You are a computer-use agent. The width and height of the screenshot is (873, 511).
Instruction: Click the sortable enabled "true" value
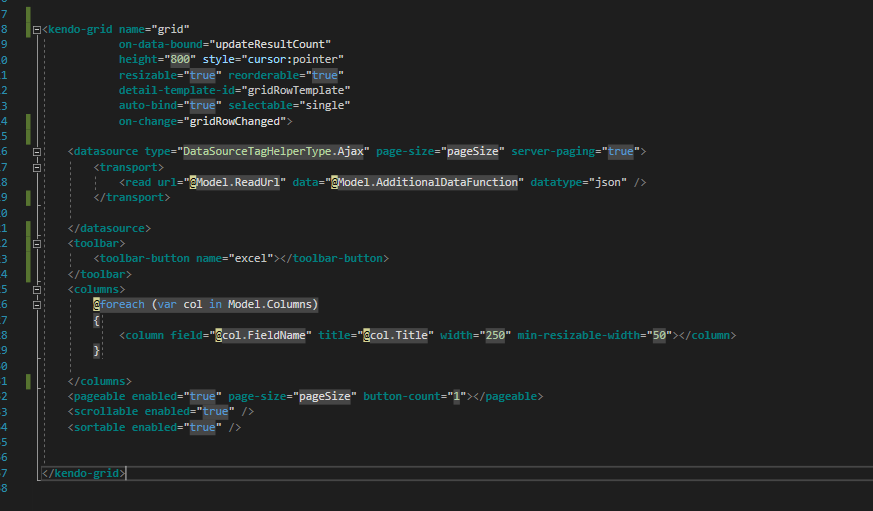pos(202,427)
